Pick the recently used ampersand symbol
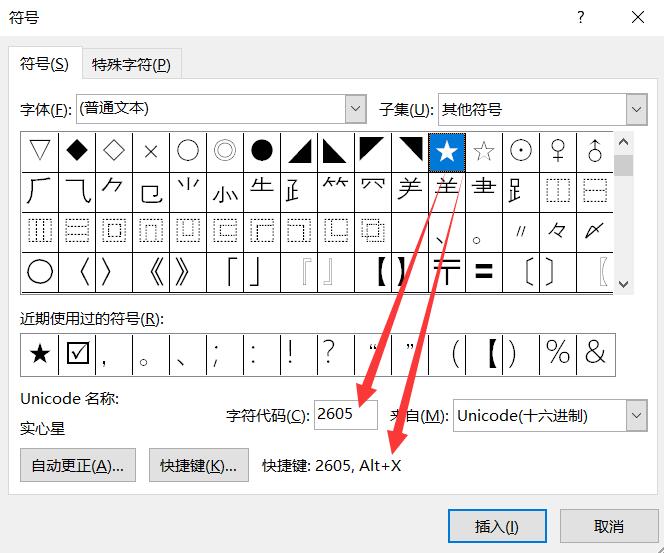664x553 pixels. click(x=595, y=354)
